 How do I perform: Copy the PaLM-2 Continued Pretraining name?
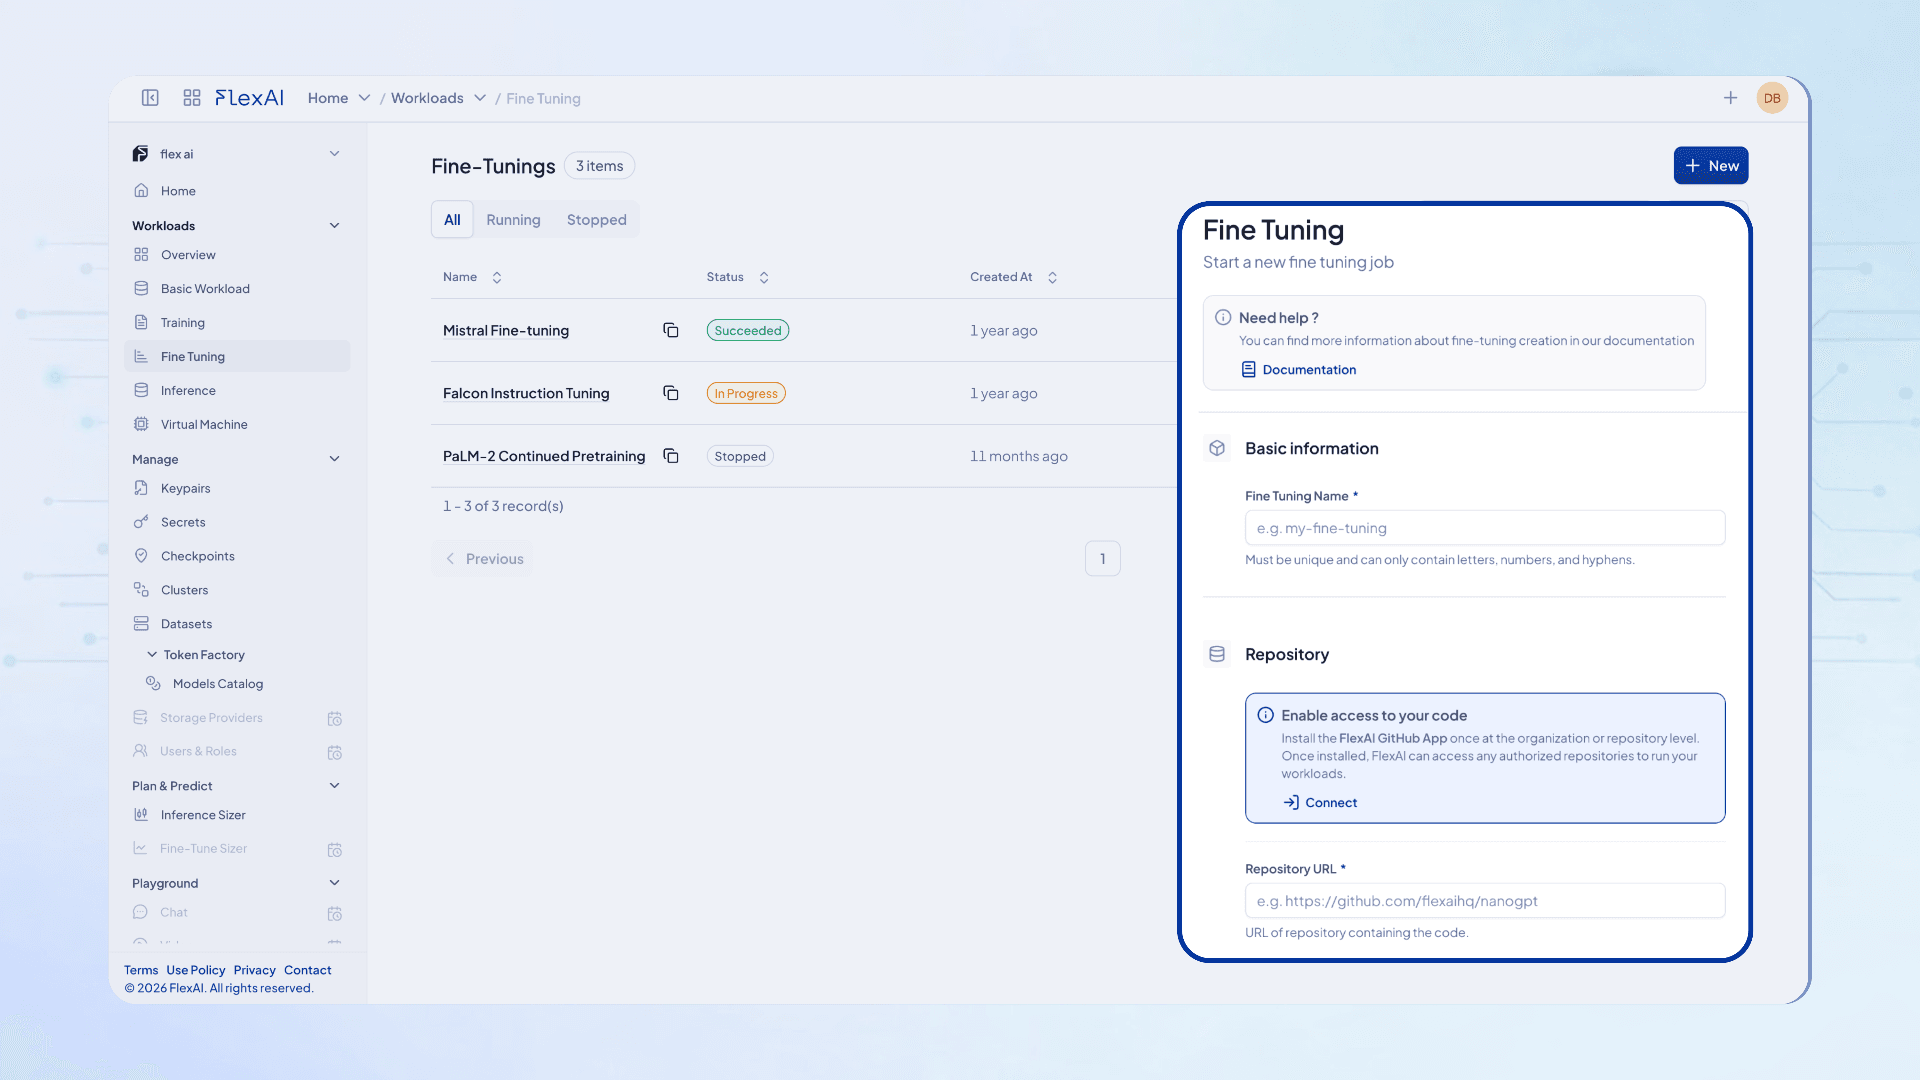(671, 457)
